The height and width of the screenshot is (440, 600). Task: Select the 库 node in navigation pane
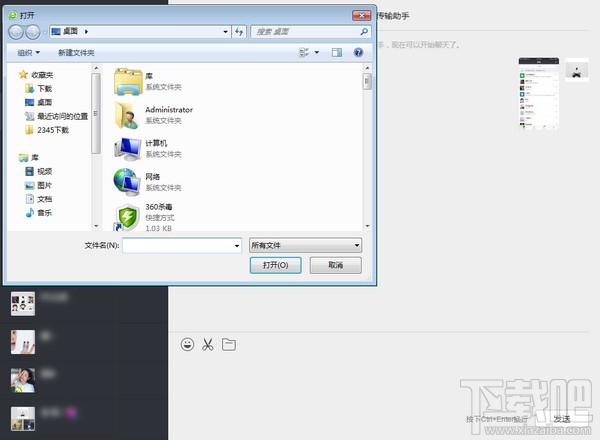tap(29, 157)
